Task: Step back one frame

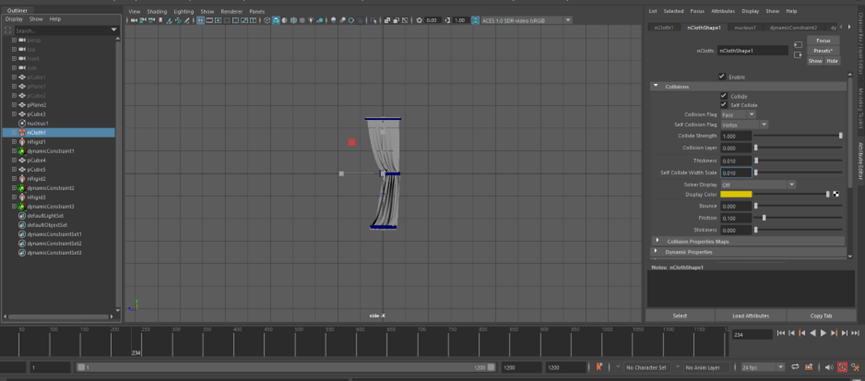Action: click(x=792, y=333)
